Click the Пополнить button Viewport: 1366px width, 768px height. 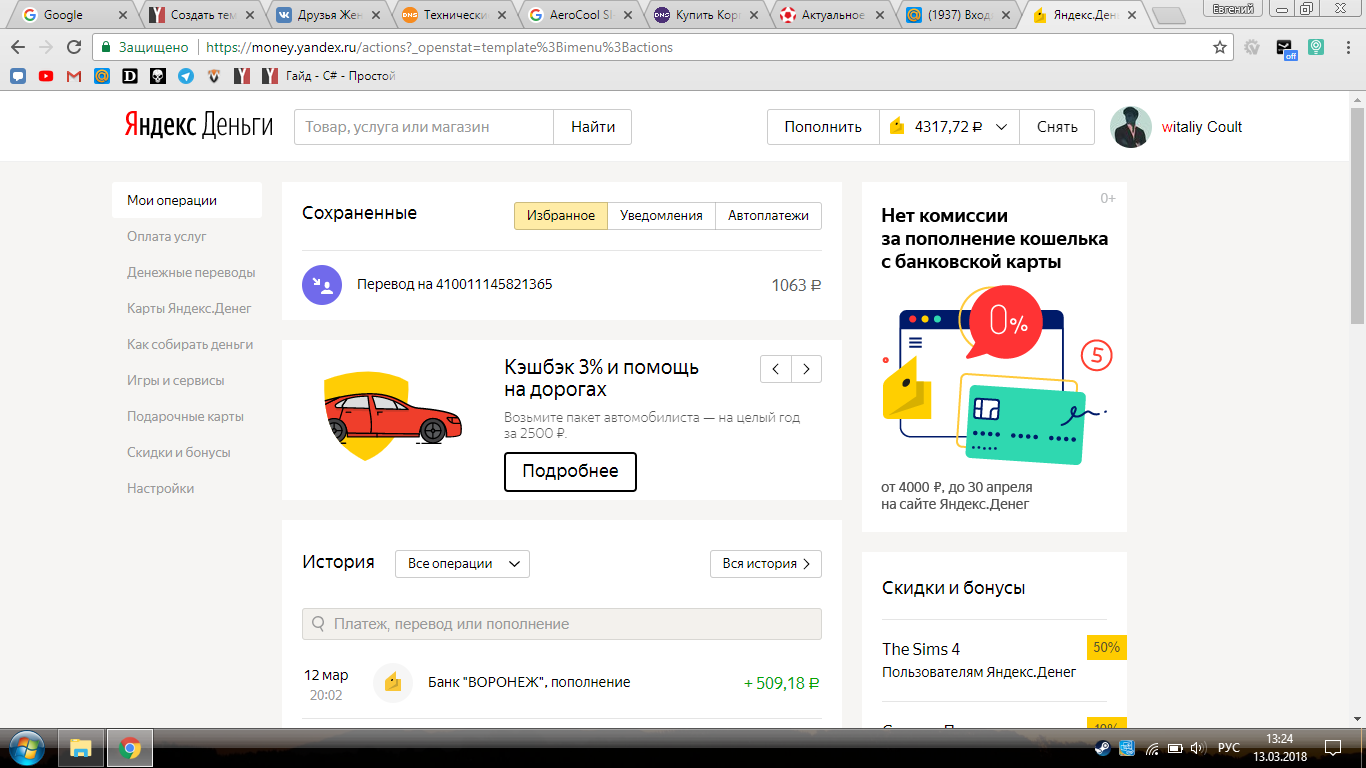pos(822,126)
